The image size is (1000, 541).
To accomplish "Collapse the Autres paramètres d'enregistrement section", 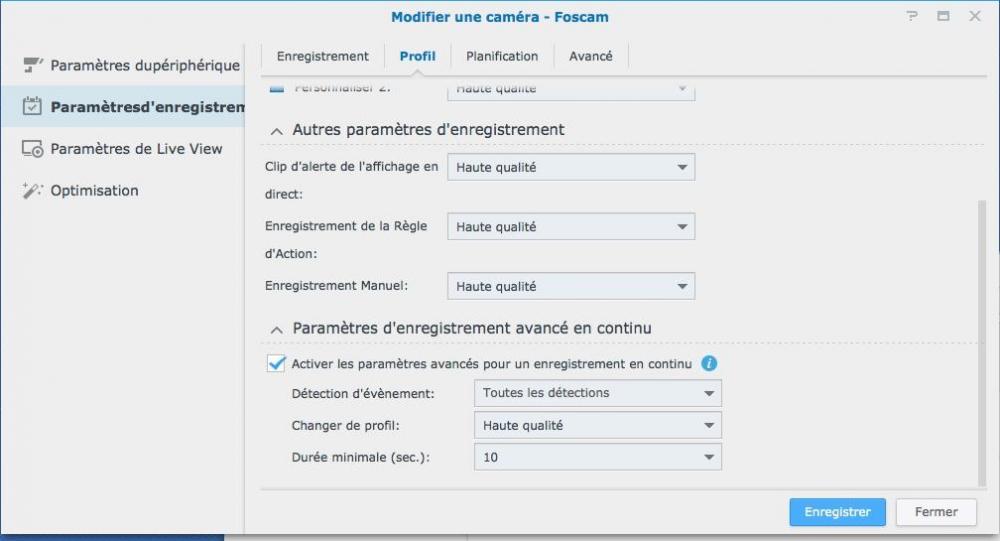I will pyautogui.click(x=276, y=130).
